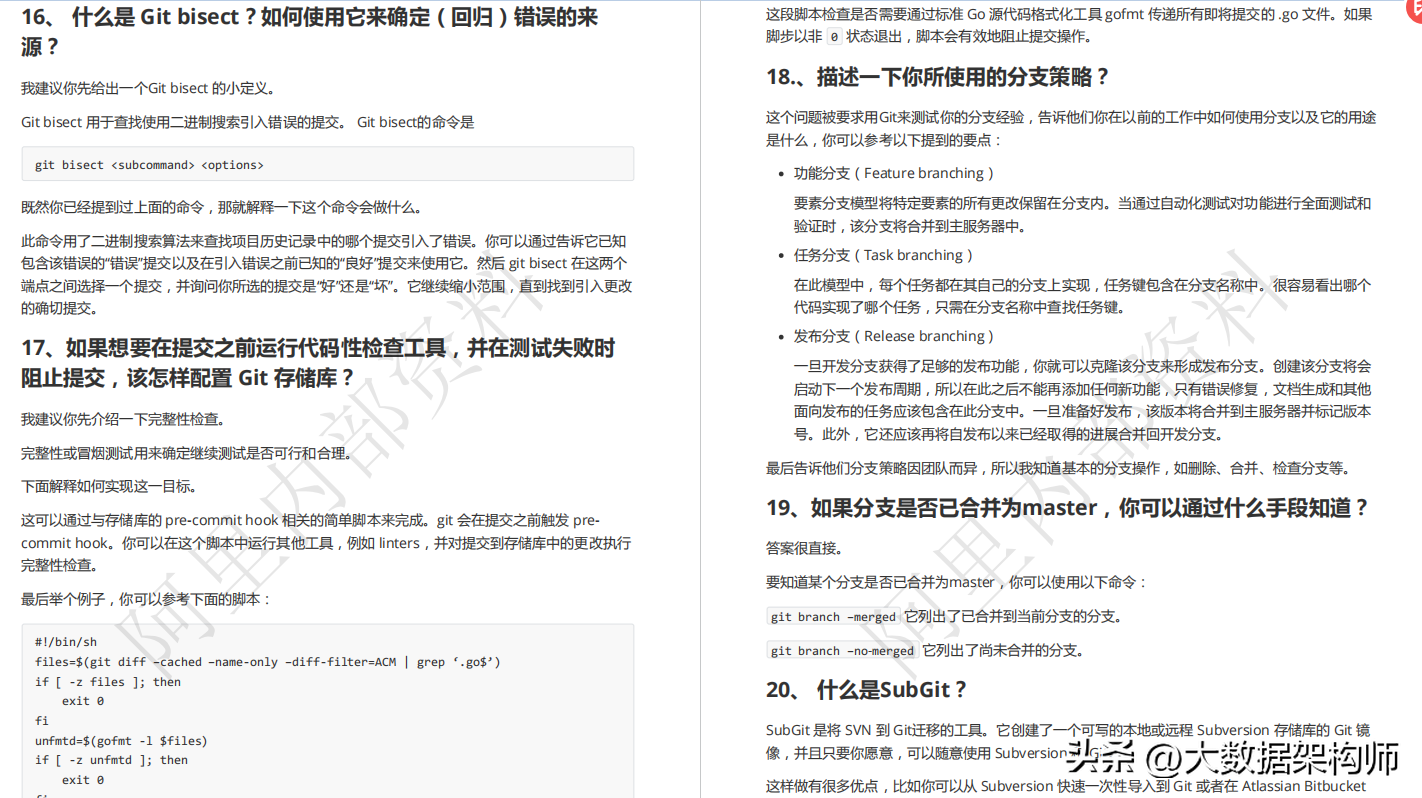1422x798 pixels.
Task: Click the heading "16、什么是 Git bisect"
Action: 310,31
